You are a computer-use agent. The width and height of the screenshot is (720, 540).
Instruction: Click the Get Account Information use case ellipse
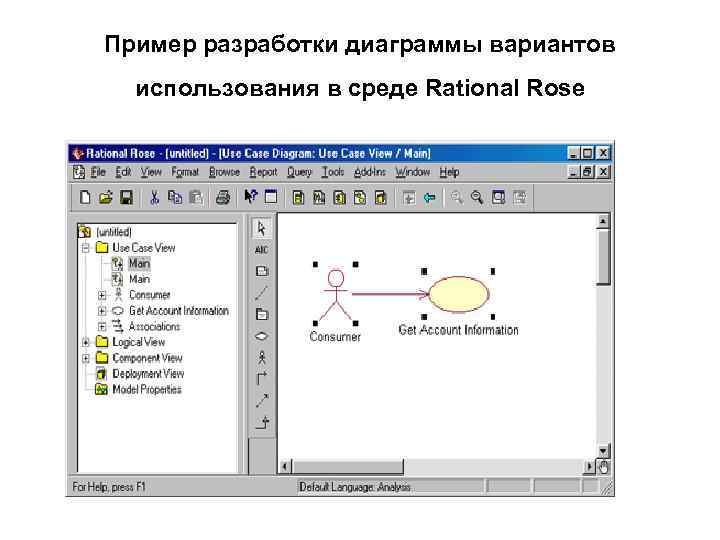[x=458, y=294]
